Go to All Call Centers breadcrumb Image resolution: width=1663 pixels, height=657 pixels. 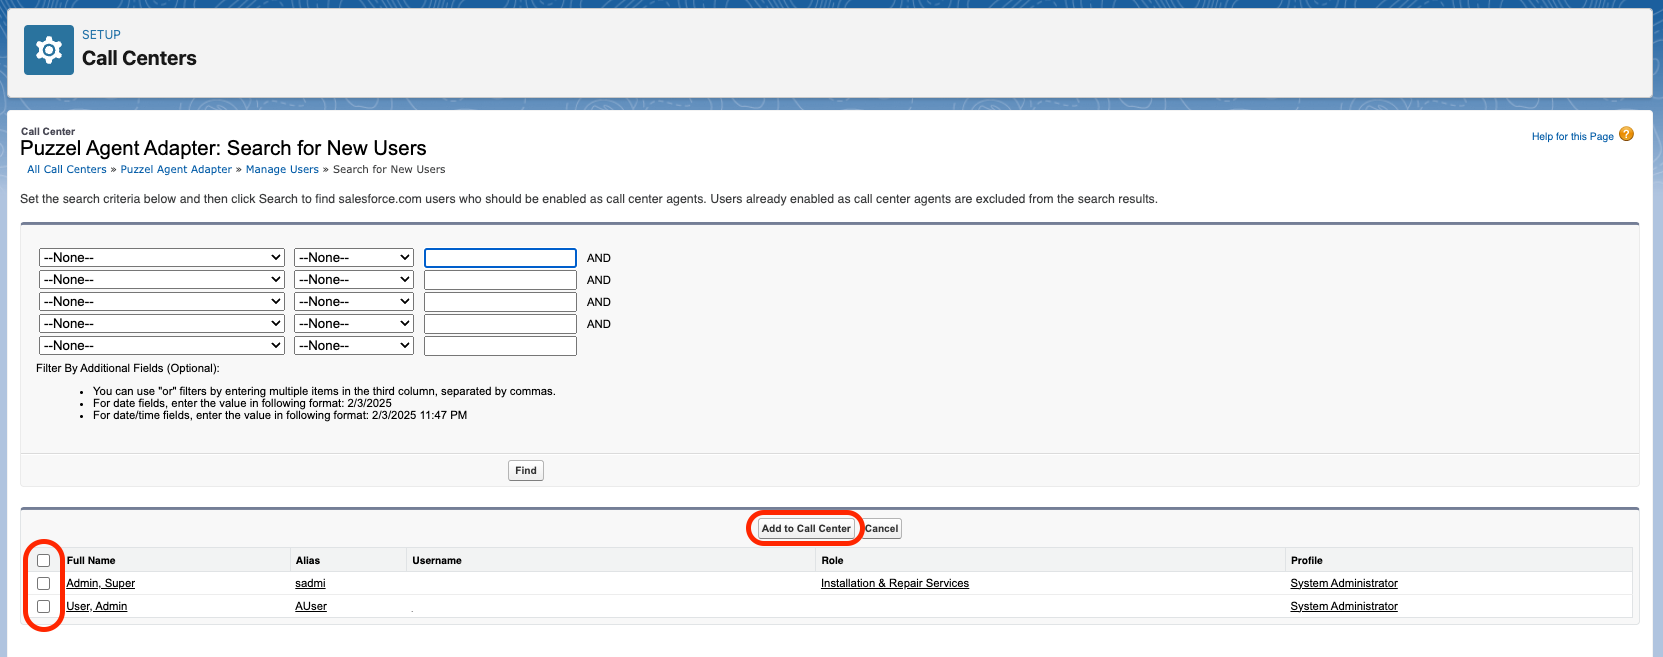67,170
